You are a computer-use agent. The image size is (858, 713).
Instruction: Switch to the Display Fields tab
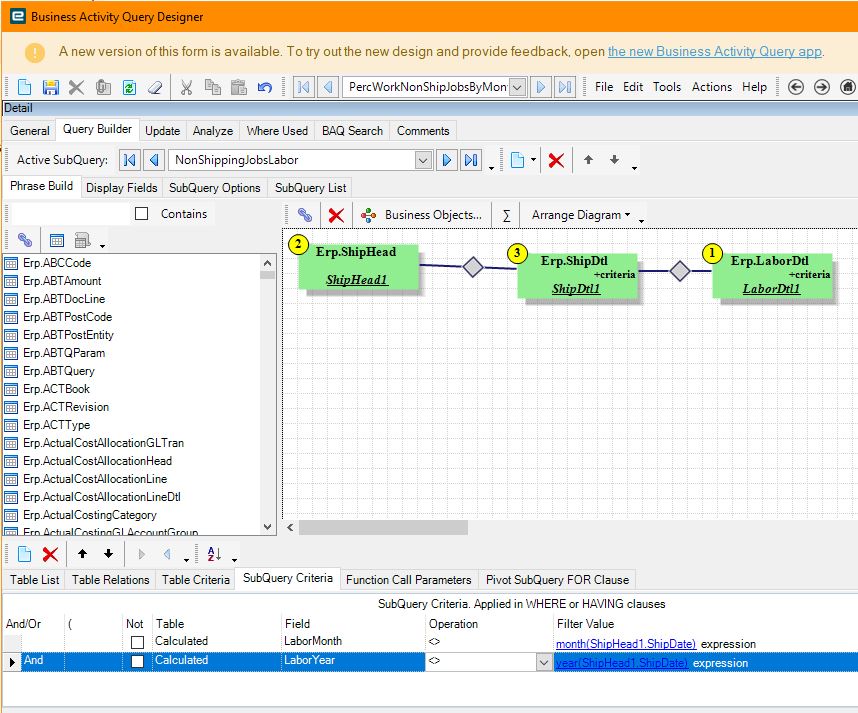[121, 188]
